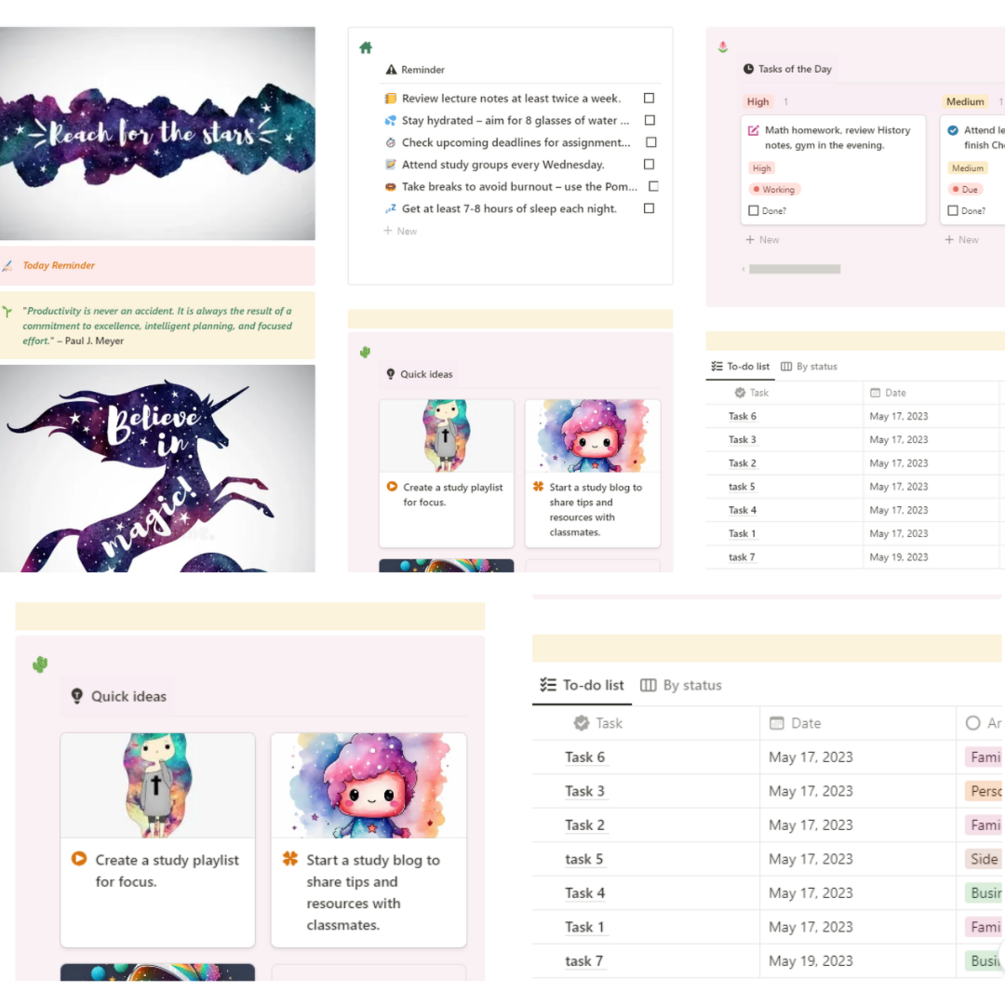Add a New item under the Reminder list
This screenshot has height=1005, width=1005.
coord(400,231)
